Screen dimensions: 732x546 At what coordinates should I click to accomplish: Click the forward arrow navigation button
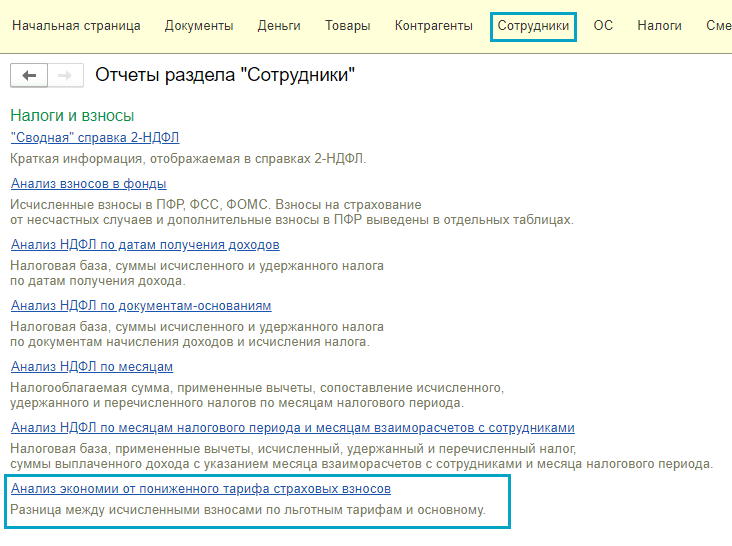coord(65,75)
